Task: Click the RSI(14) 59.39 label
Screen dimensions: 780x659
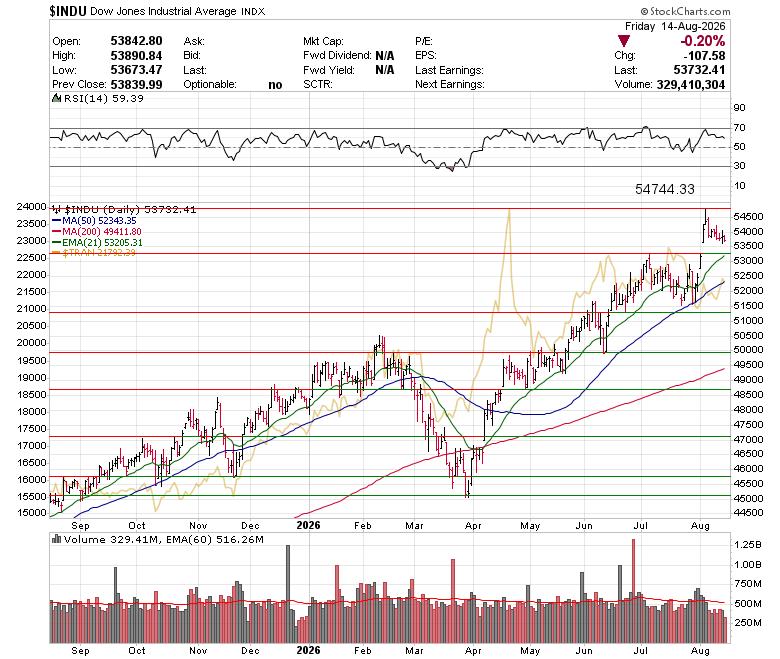Action: 104,98
